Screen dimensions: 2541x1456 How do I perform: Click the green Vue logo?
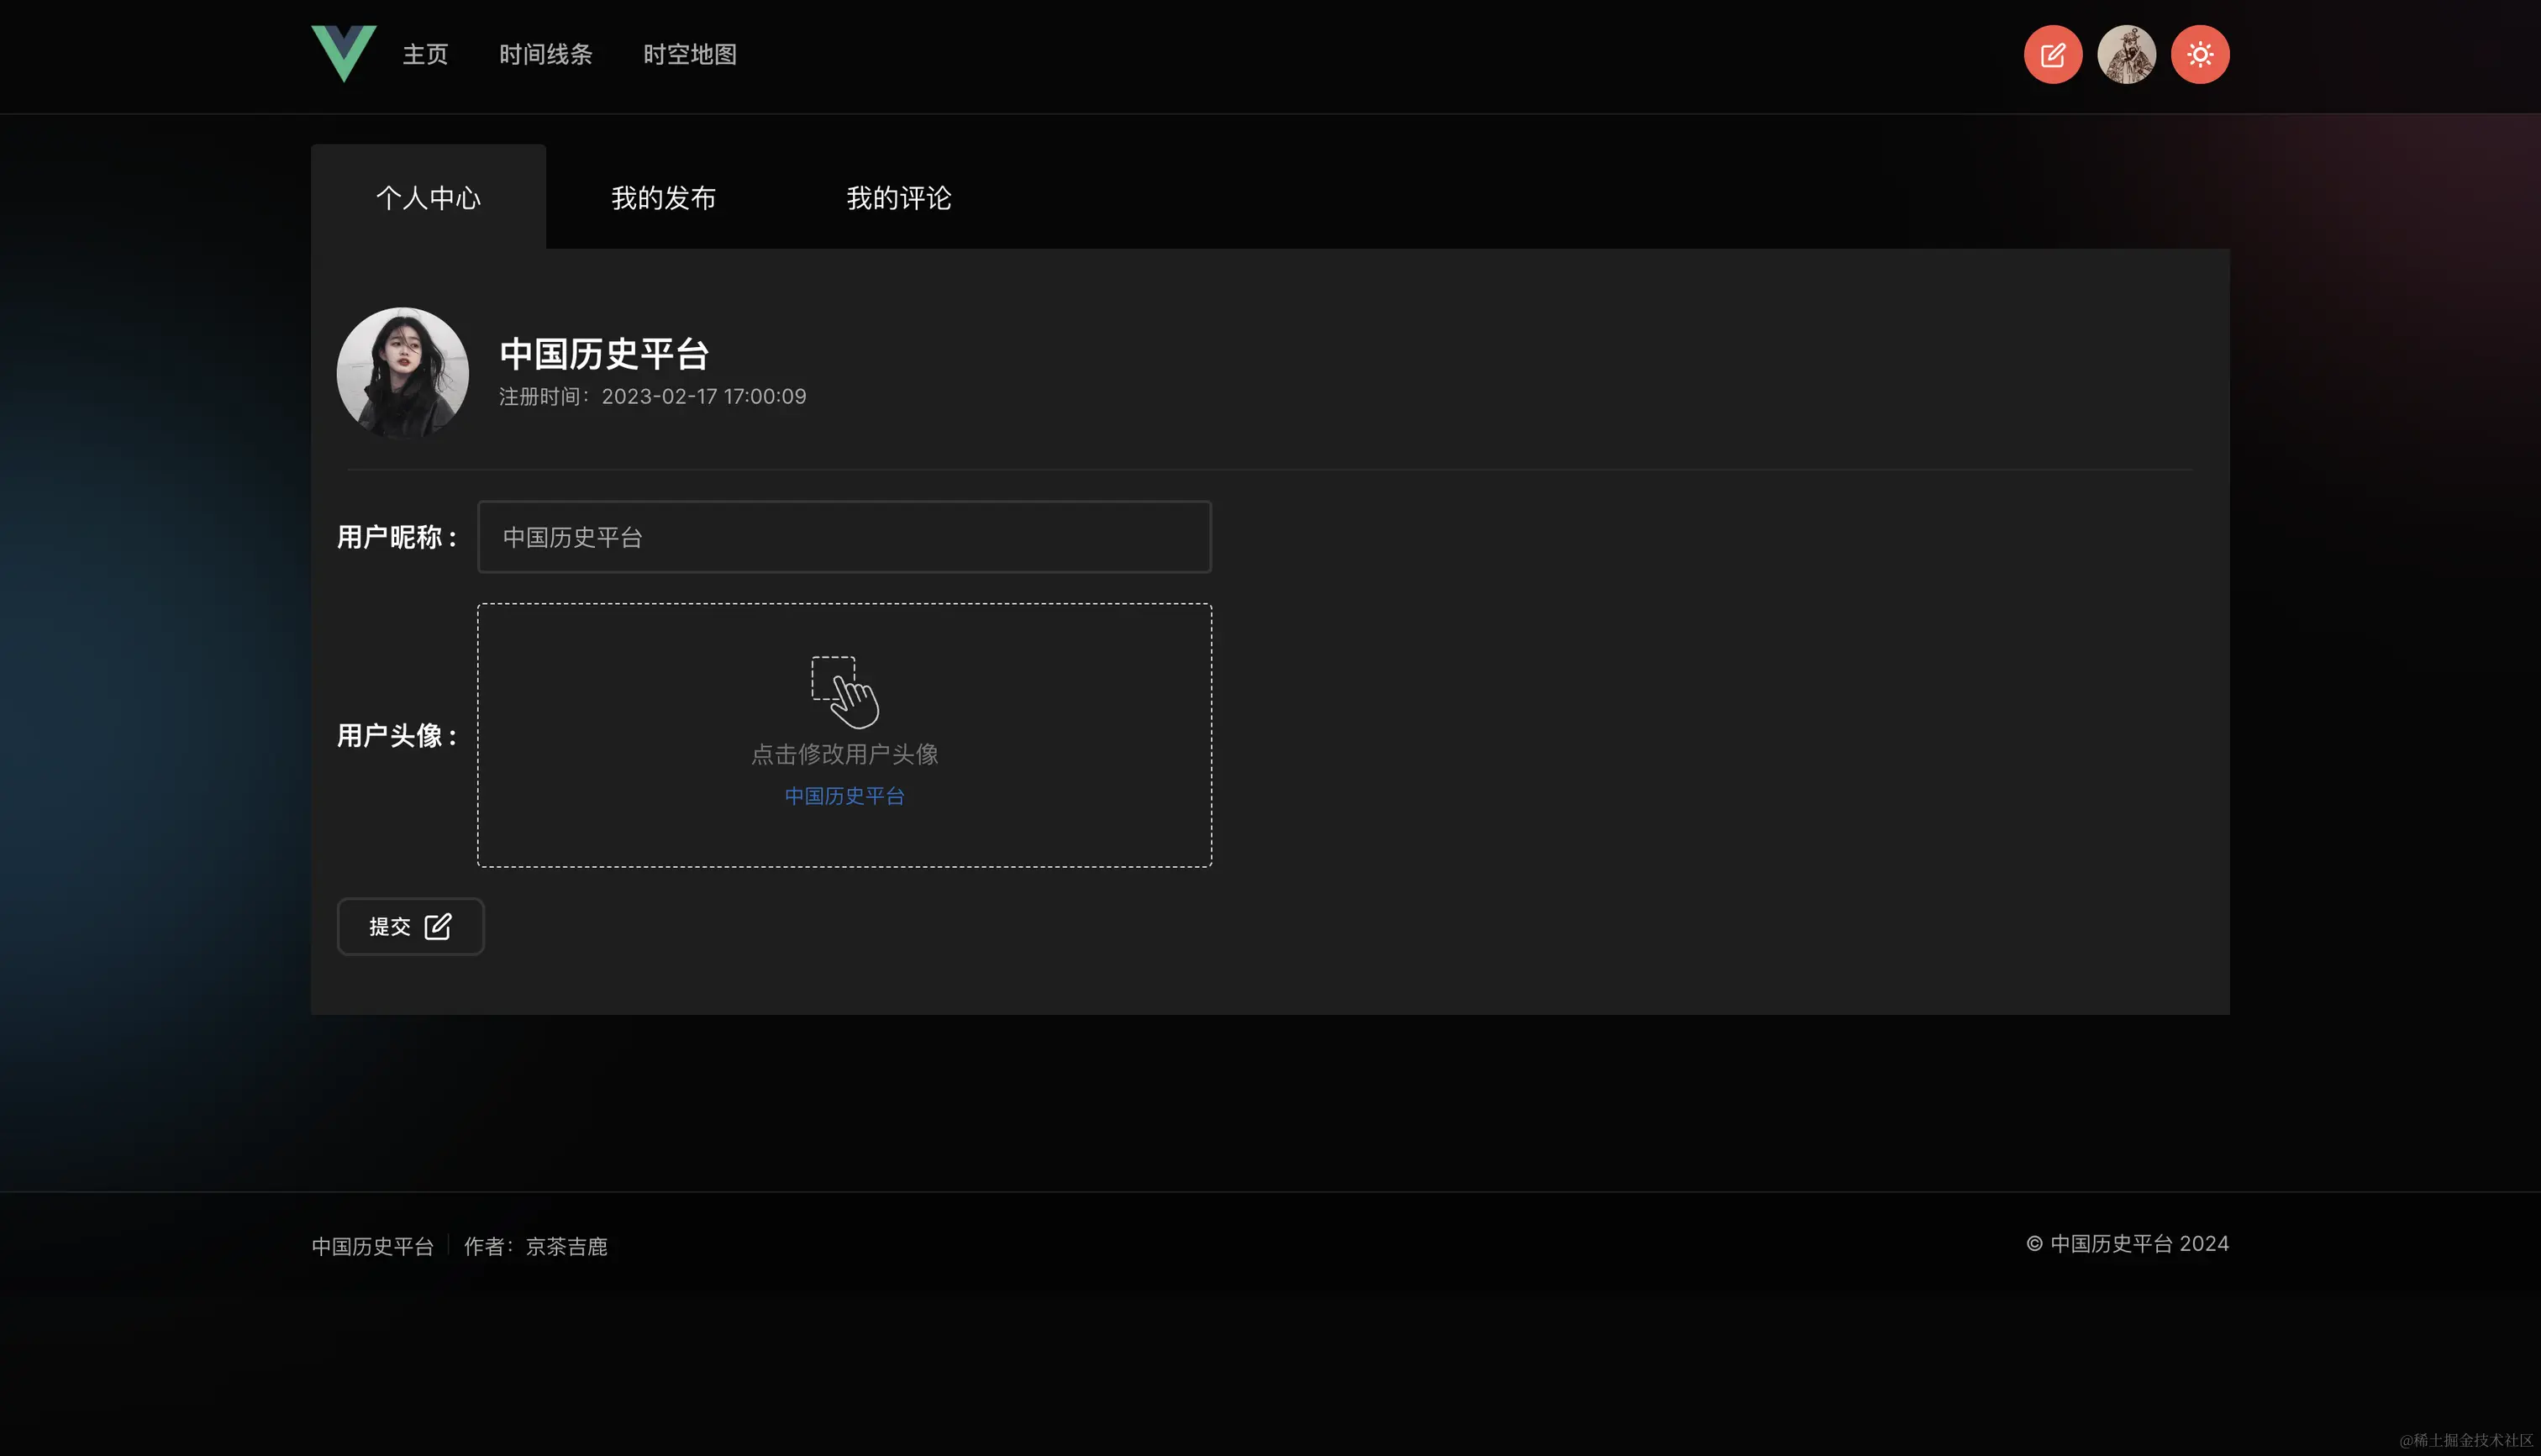pyautogui.click(x=343, y=53)
